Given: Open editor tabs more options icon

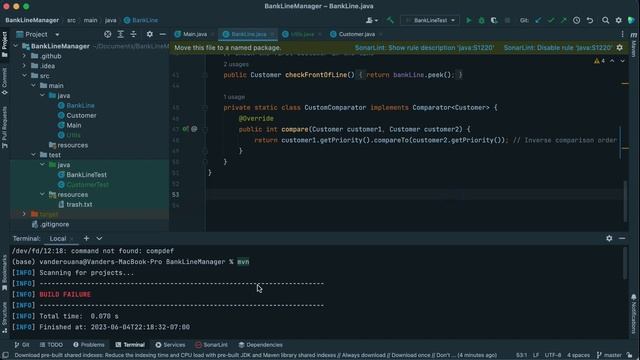Looking at the screenshot, I should pyautogui.click(x=622, y=34).
